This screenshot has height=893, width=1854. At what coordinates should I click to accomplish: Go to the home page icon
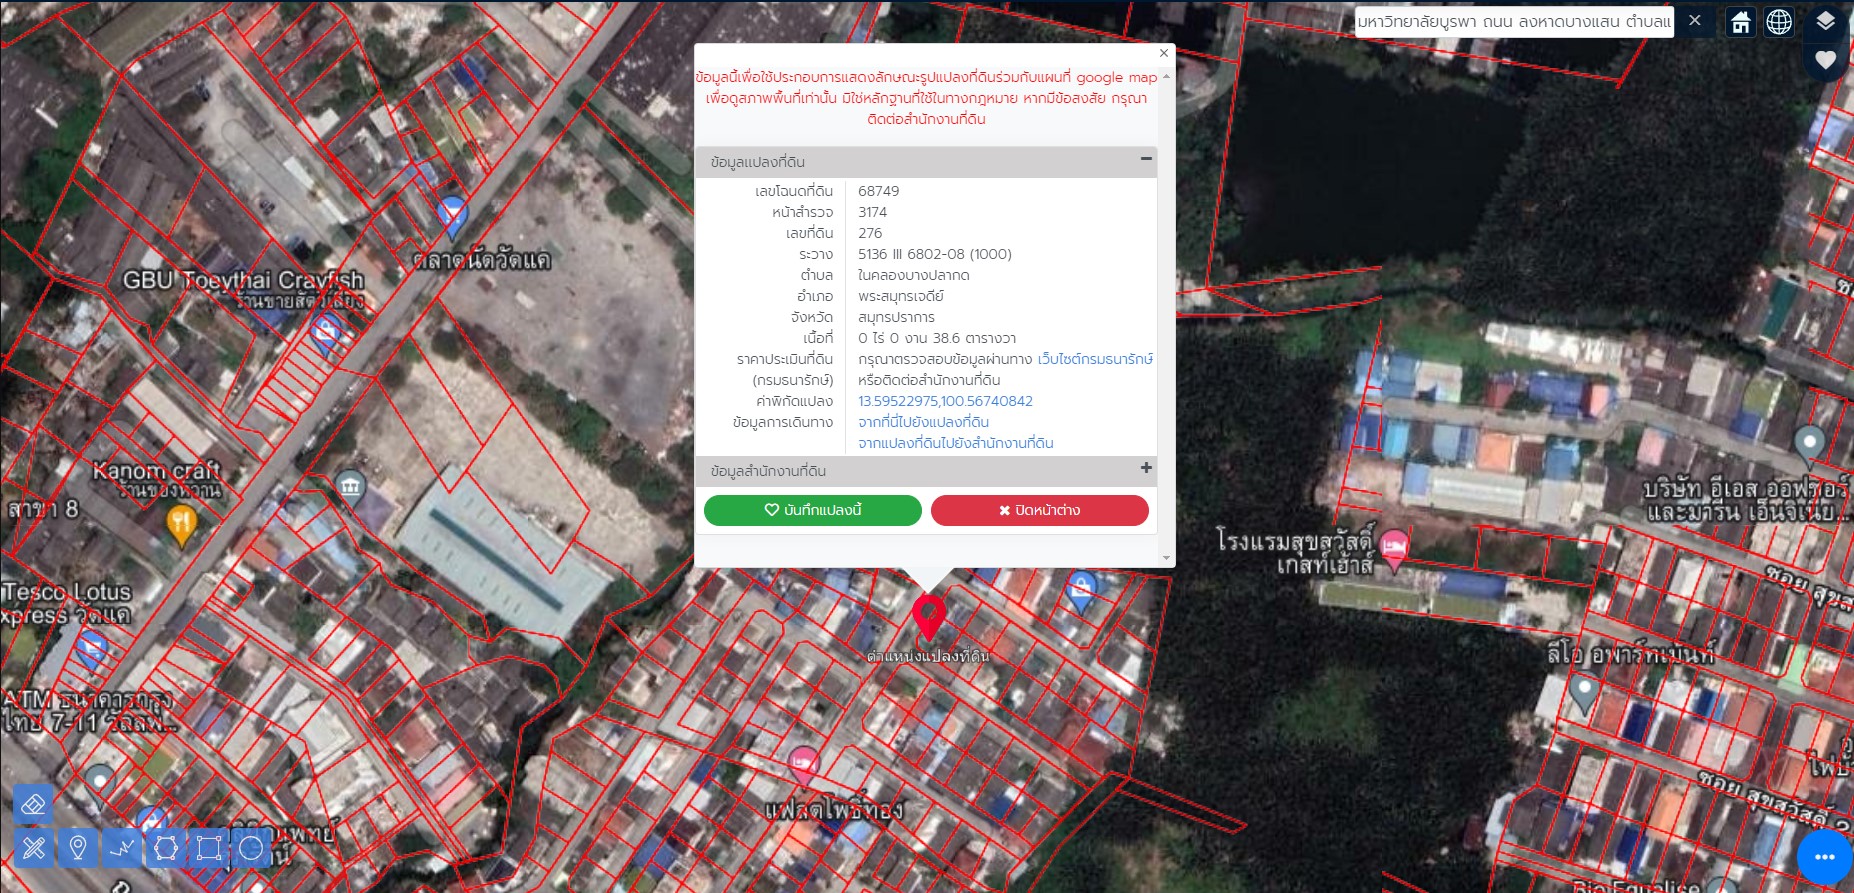(x=1741, y=22)
